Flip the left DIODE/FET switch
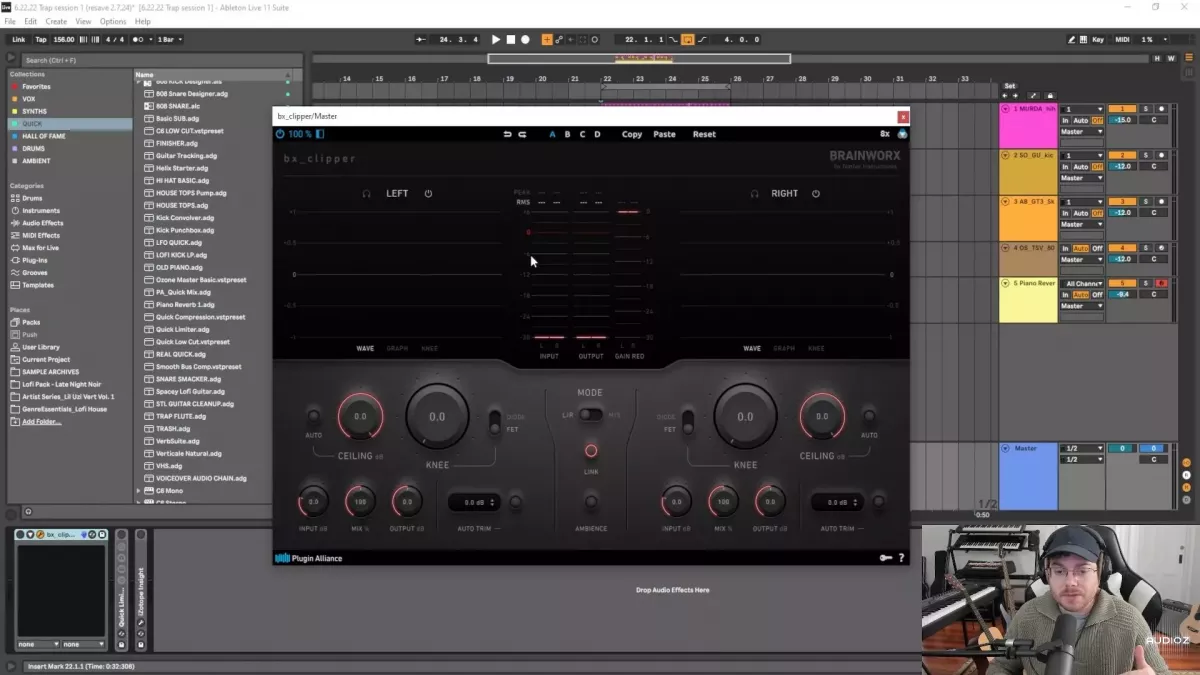1200x675 pixels. (493, 423)
